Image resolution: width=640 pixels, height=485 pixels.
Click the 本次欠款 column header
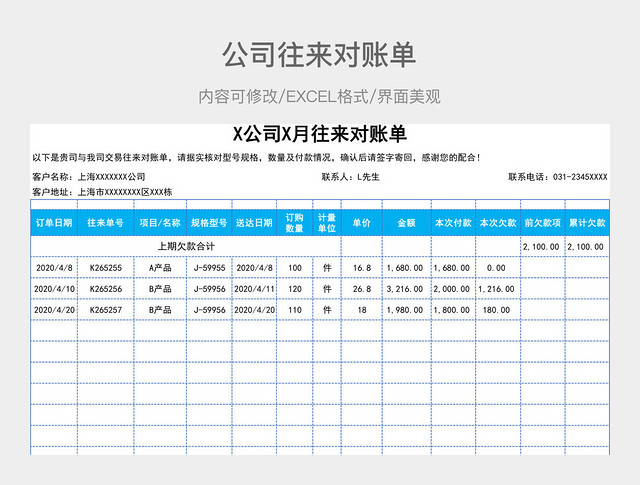point(498,223)
